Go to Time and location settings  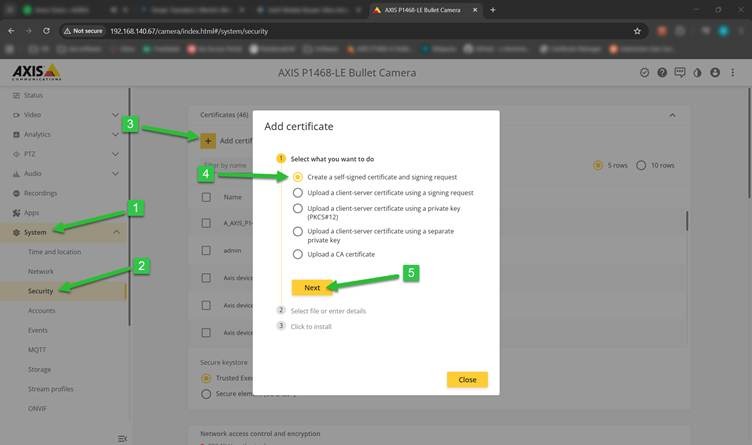54,252
